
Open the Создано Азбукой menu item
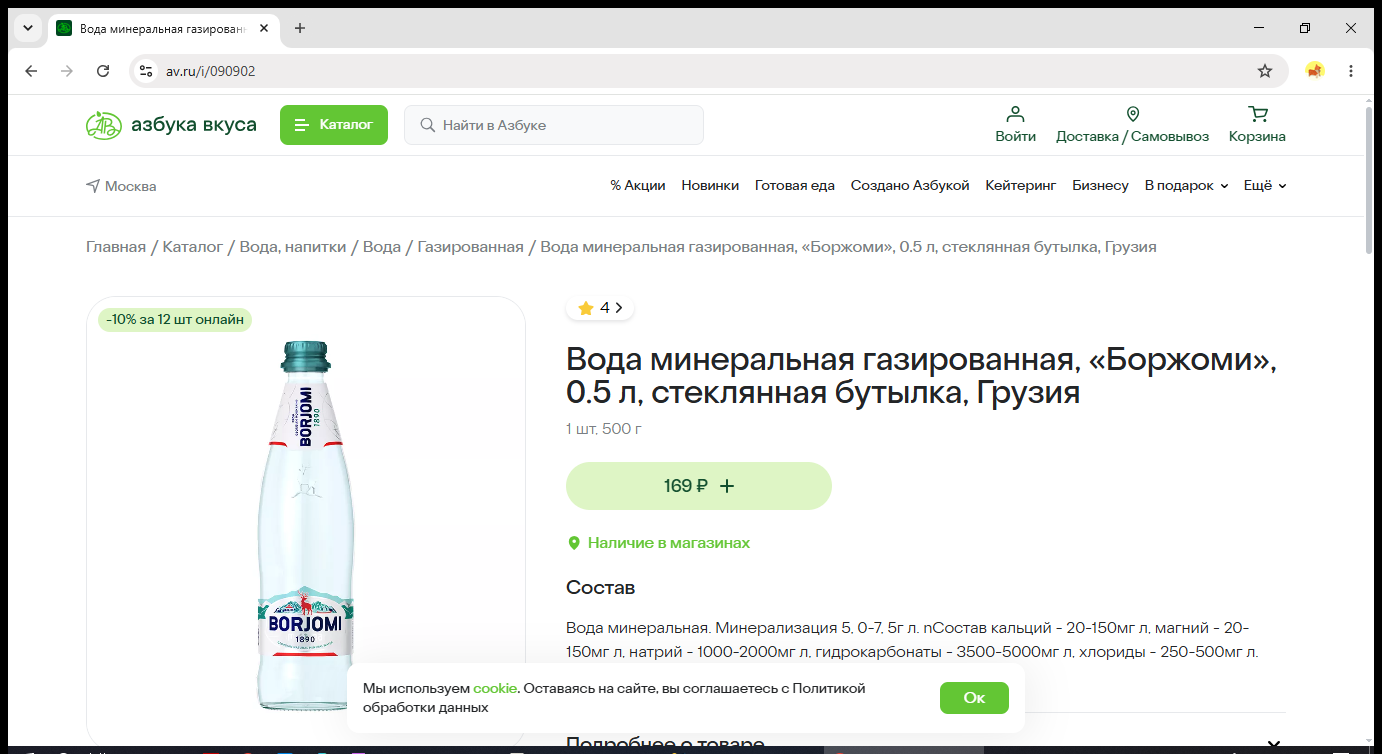pyautogui.click(x=910, y=186)
